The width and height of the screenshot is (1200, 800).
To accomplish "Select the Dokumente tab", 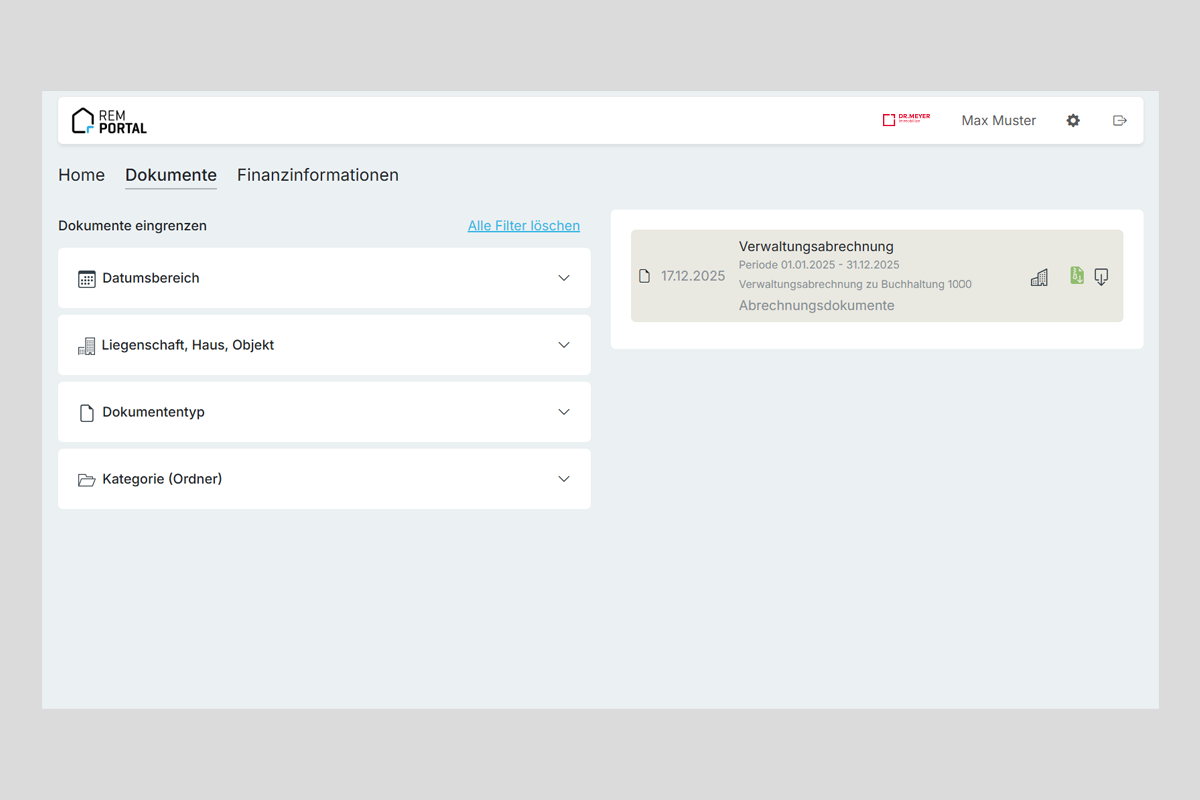I will coord(171,175).
